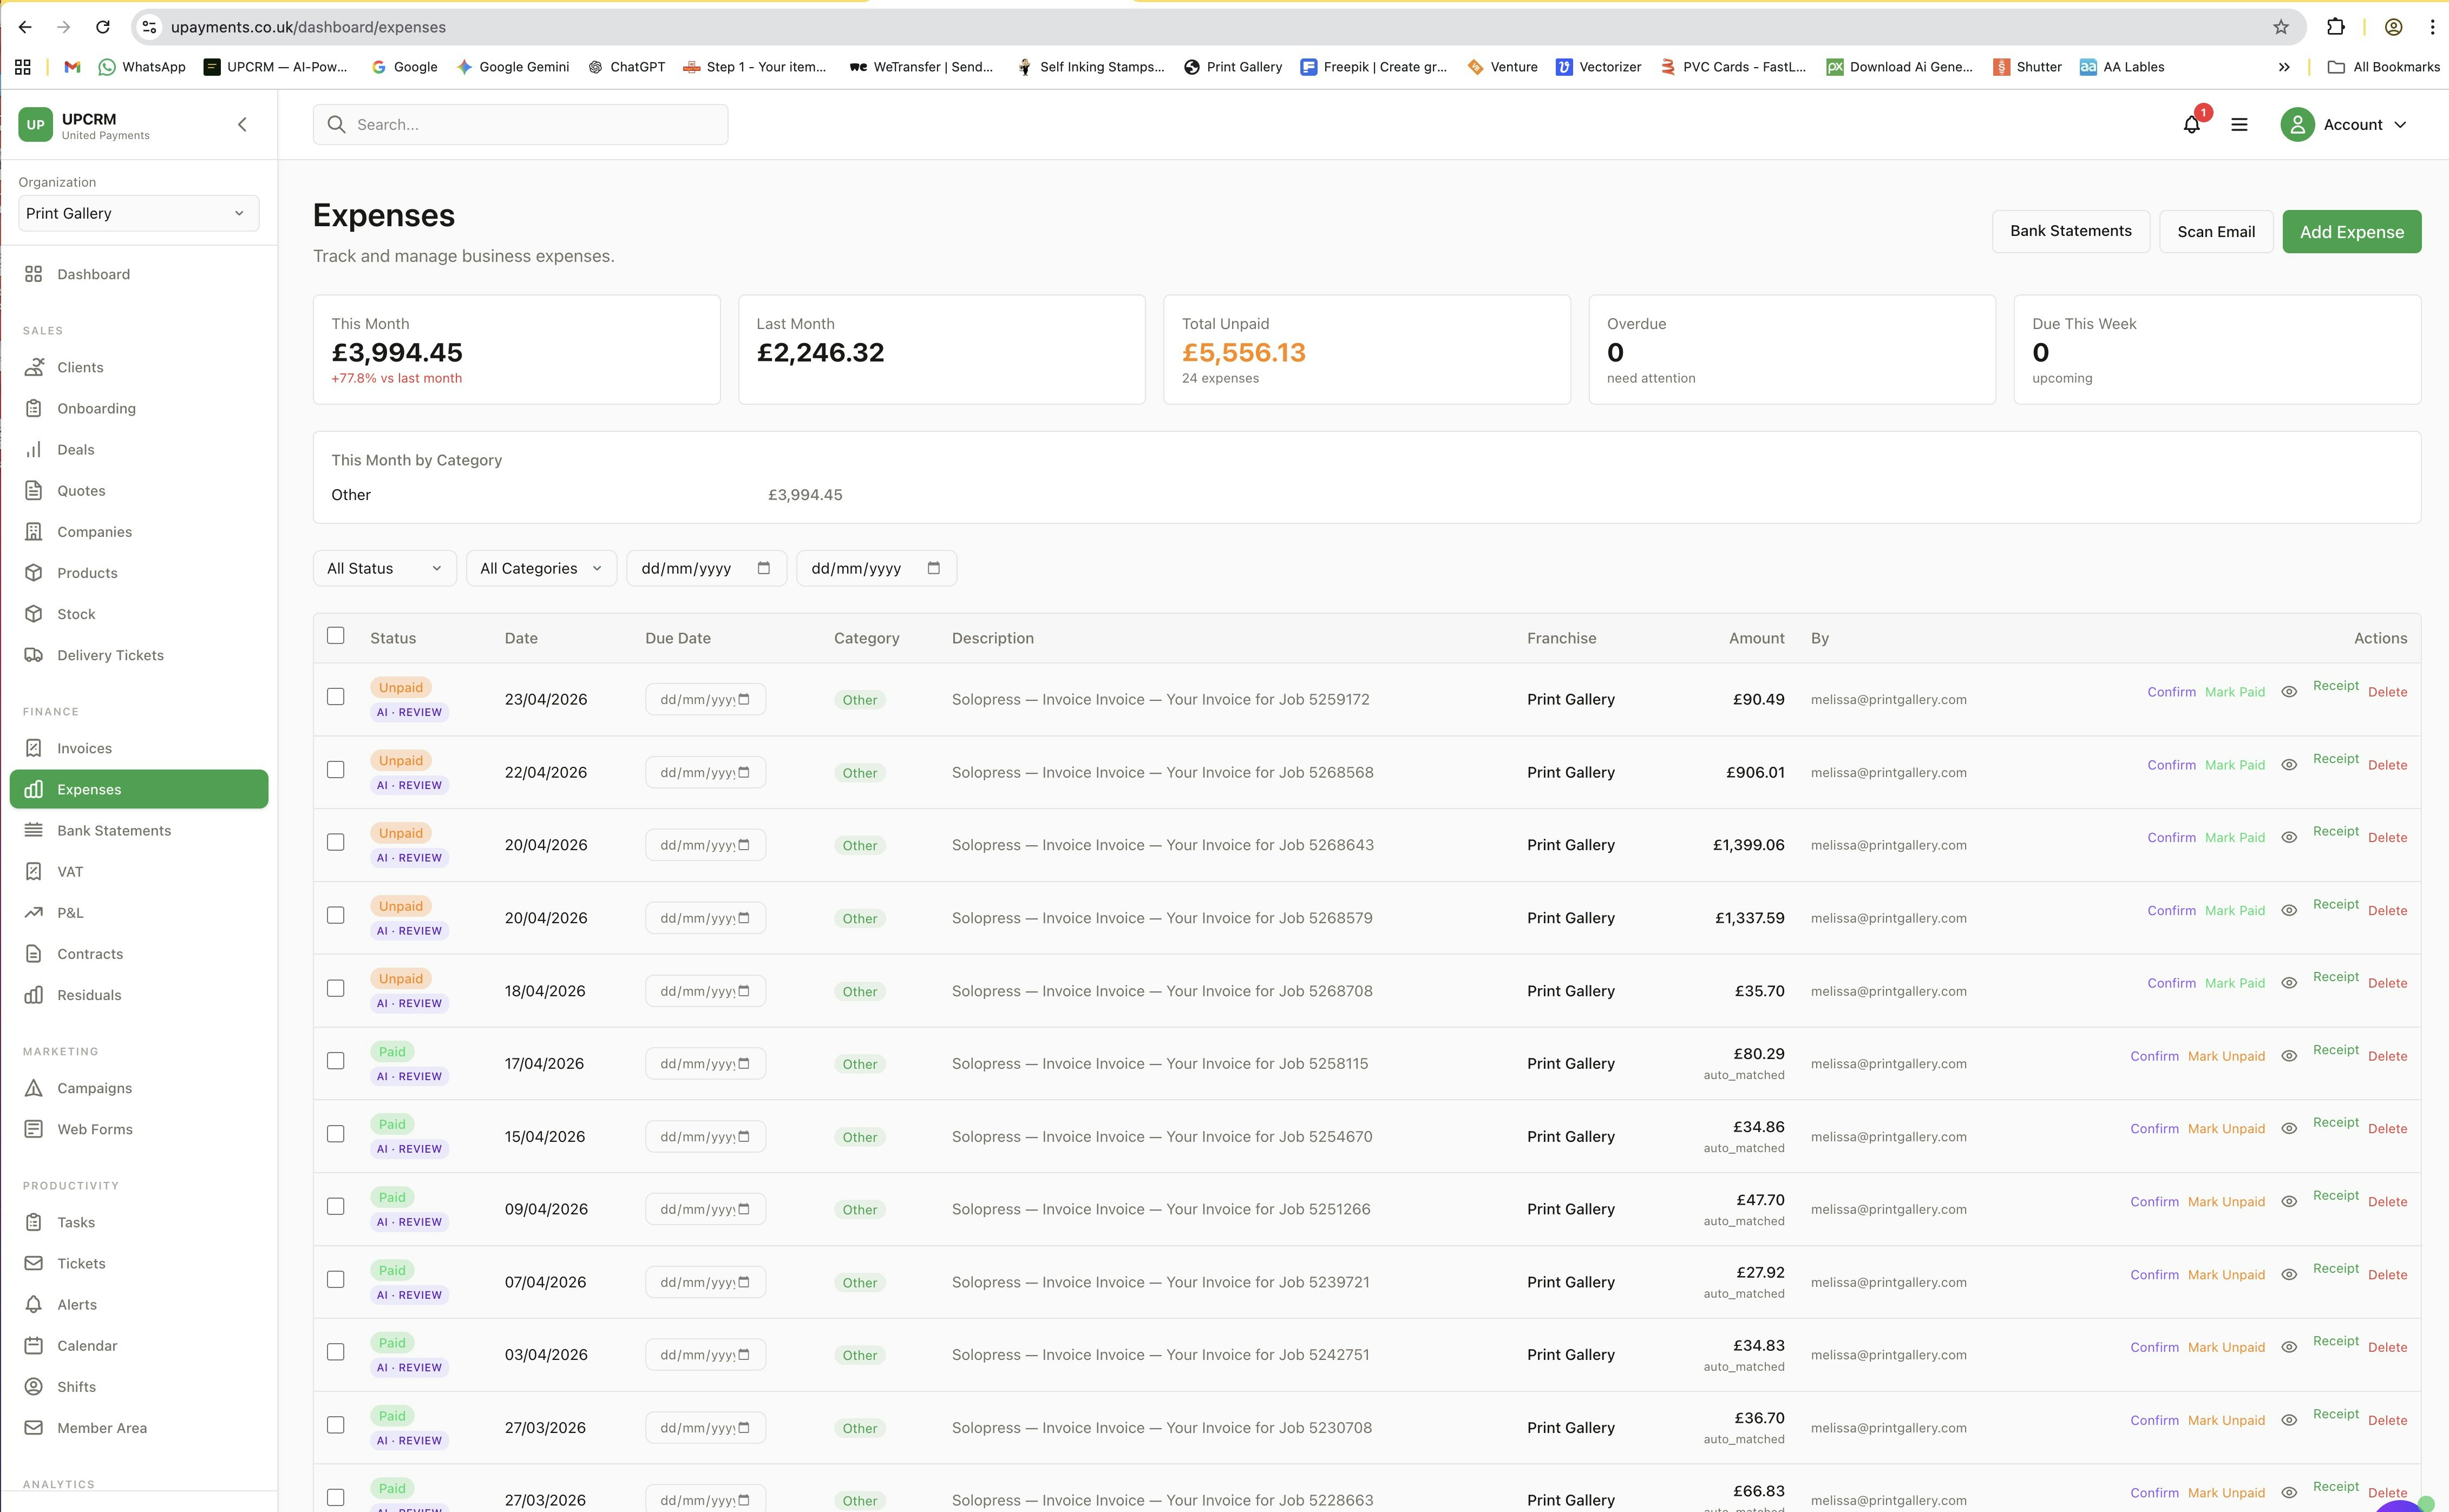Open the All Status dropdown
Image resolution: width=2449 pixels, height=1512 pixels.
[x=383, y=568]
